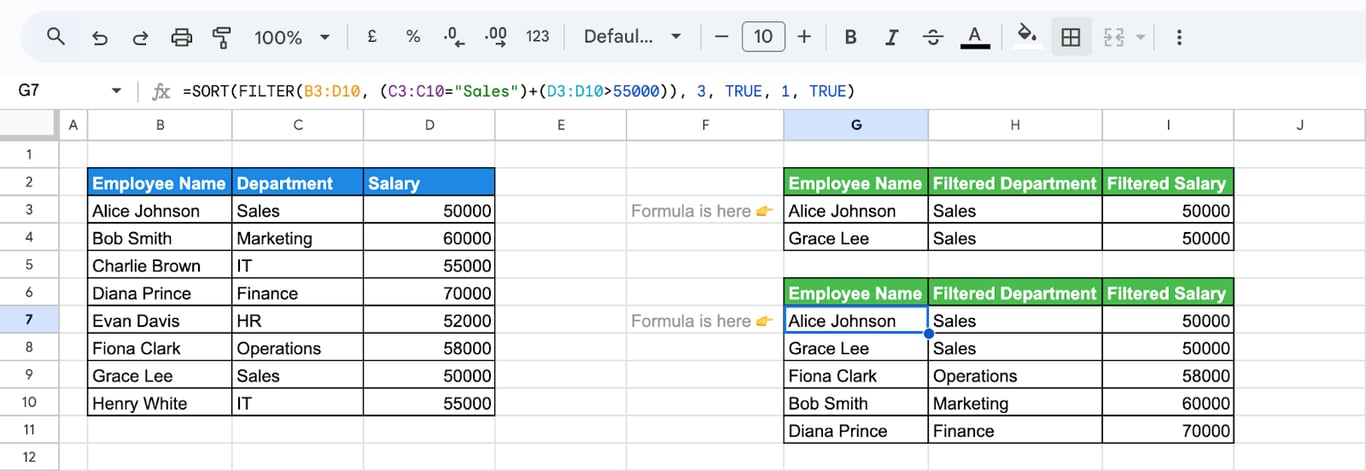1366x471 pixels.
Task: Increase font size with plus
Action: point(804,37)
